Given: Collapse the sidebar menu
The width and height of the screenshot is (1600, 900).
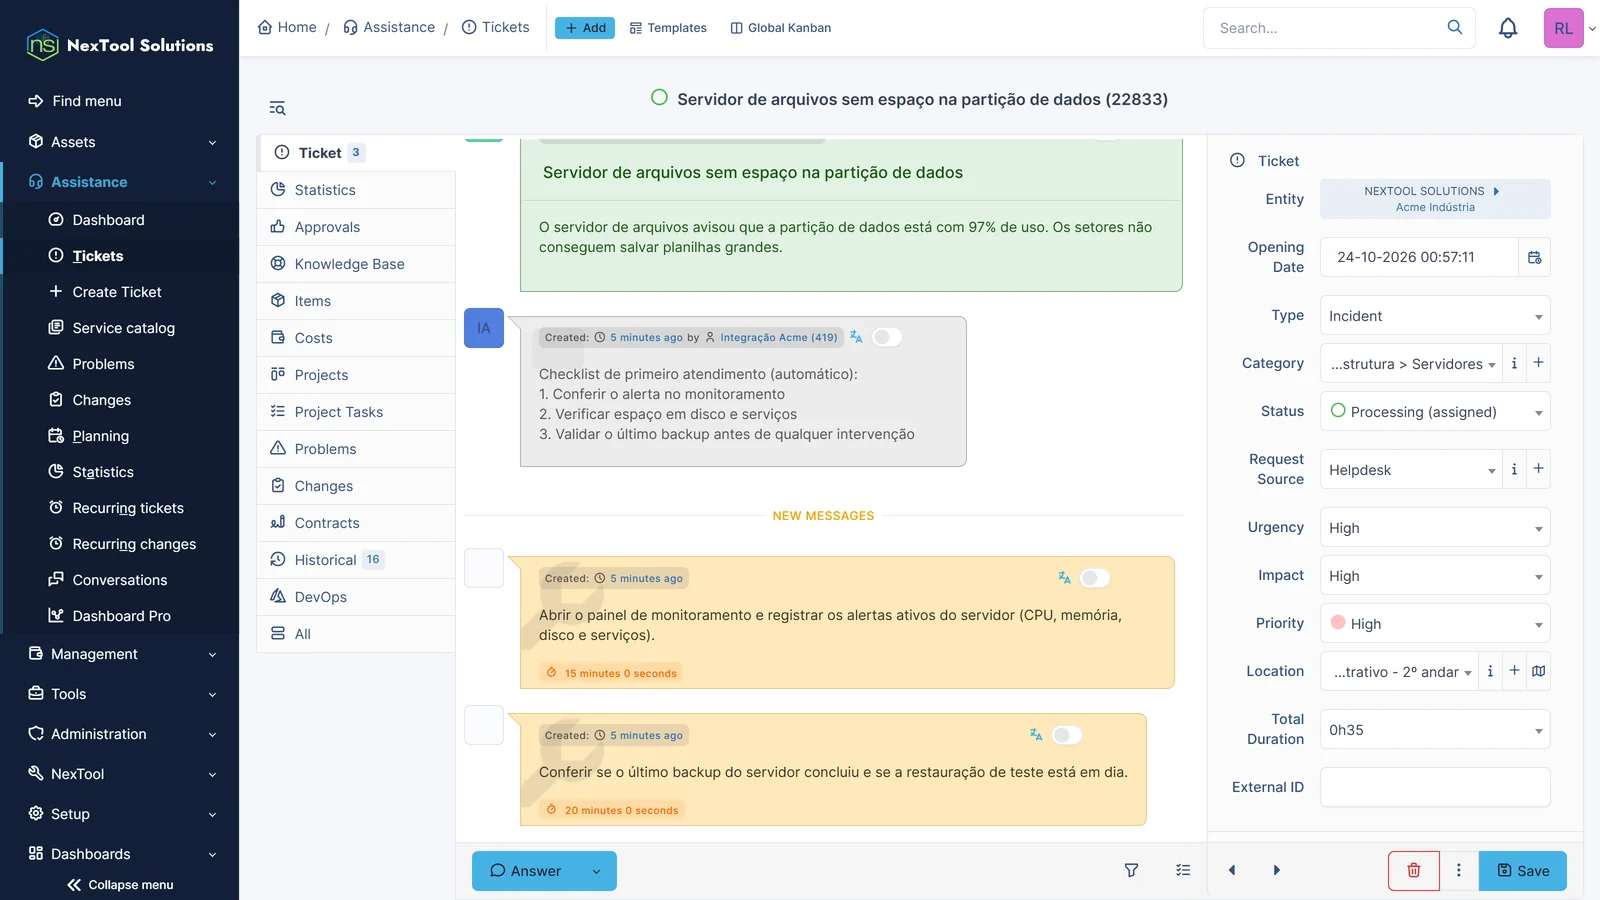Looking at the screenshot, I should pos(120,885).
